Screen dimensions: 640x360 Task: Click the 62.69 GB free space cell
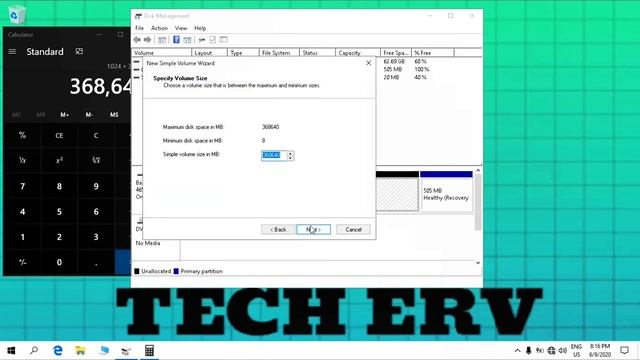[x=394, y=61]
